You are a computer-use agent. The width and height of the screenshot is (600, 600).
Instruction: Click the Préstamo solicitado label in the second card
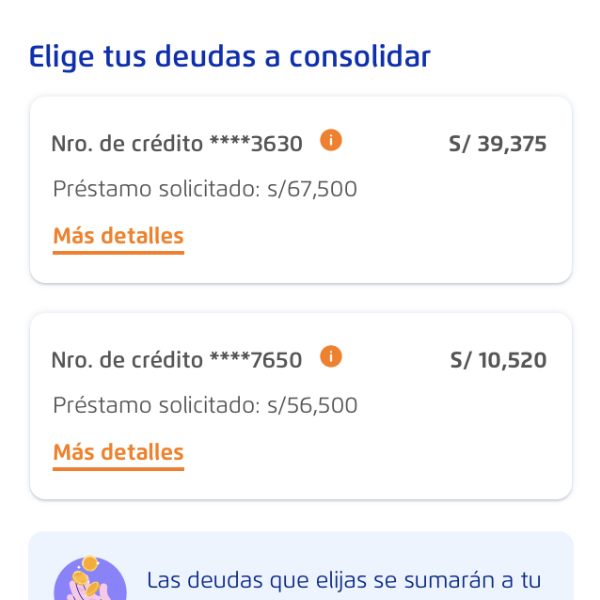(x=156, y=405)
